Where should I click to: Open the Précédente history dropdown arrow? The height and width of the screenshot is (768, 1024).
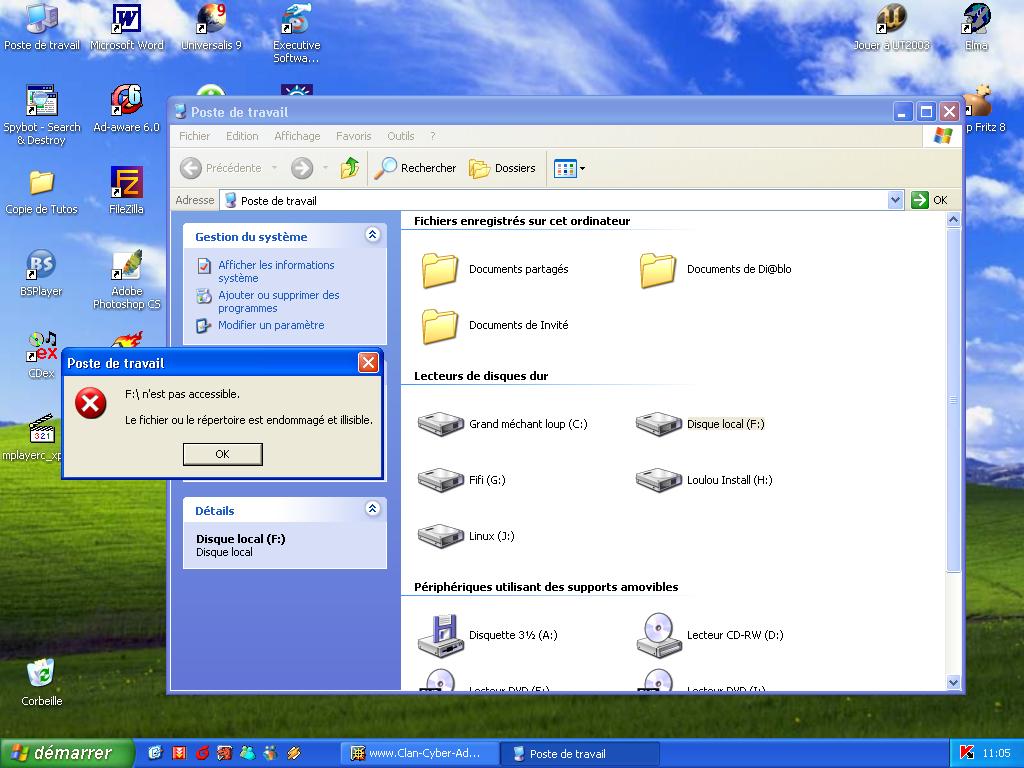[274, 168]
